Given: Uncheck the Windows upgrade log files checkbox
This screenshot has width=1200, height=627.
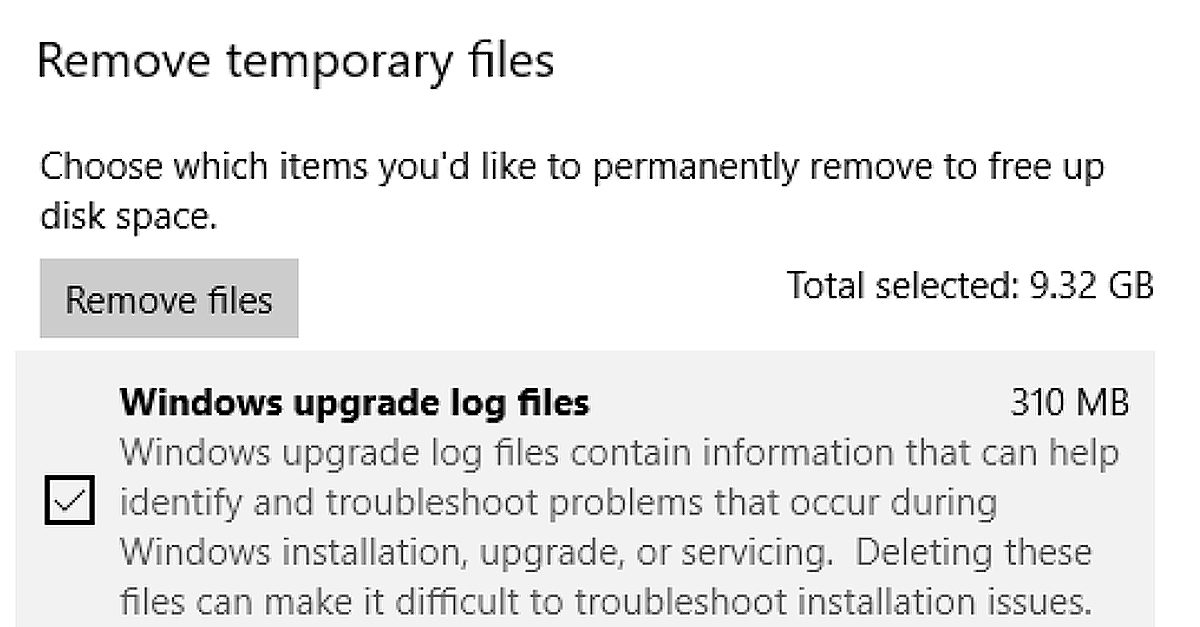Looking at the screenshot, I should coord(69,501).
